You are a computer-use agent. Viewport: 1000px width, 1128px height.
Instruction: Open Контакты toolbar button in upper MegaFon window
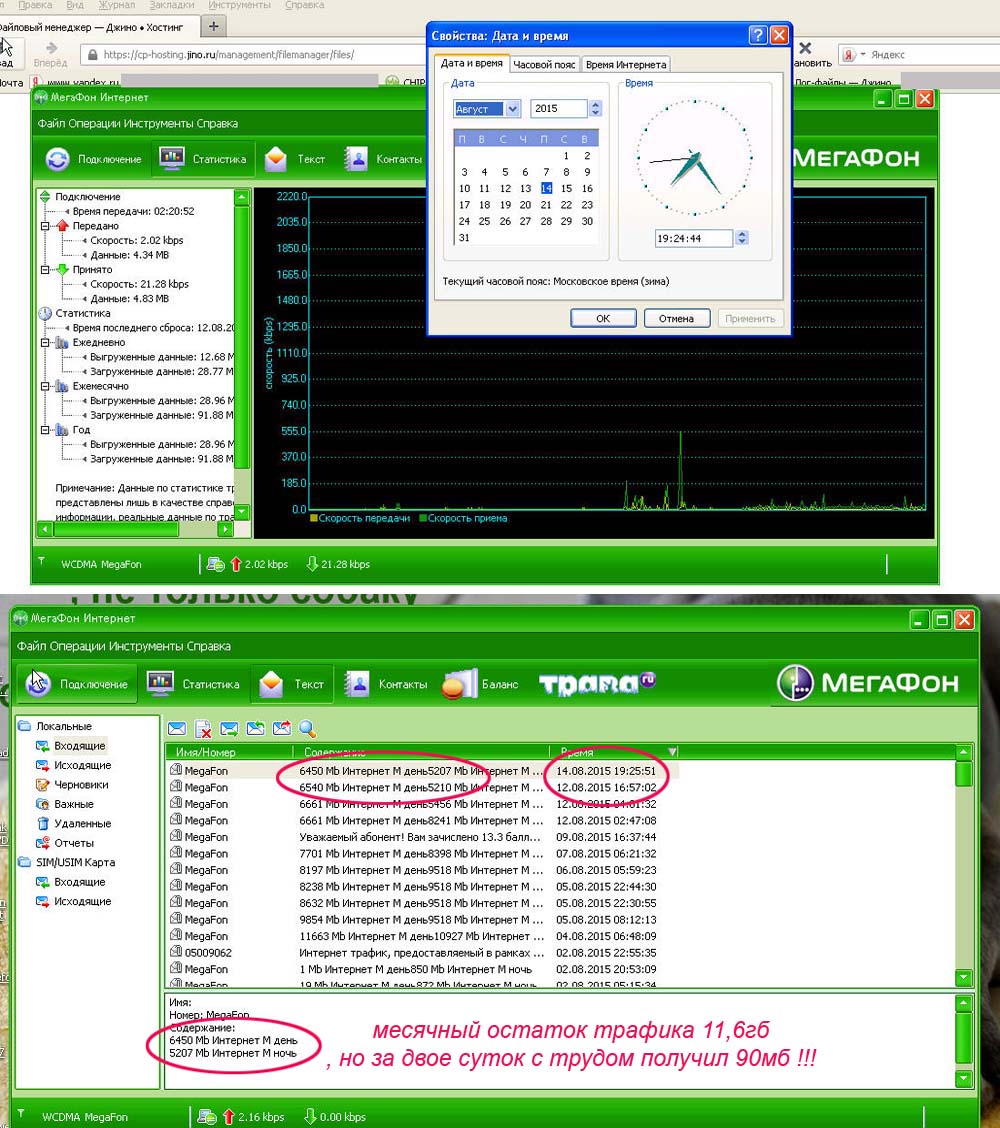(383, 159)
